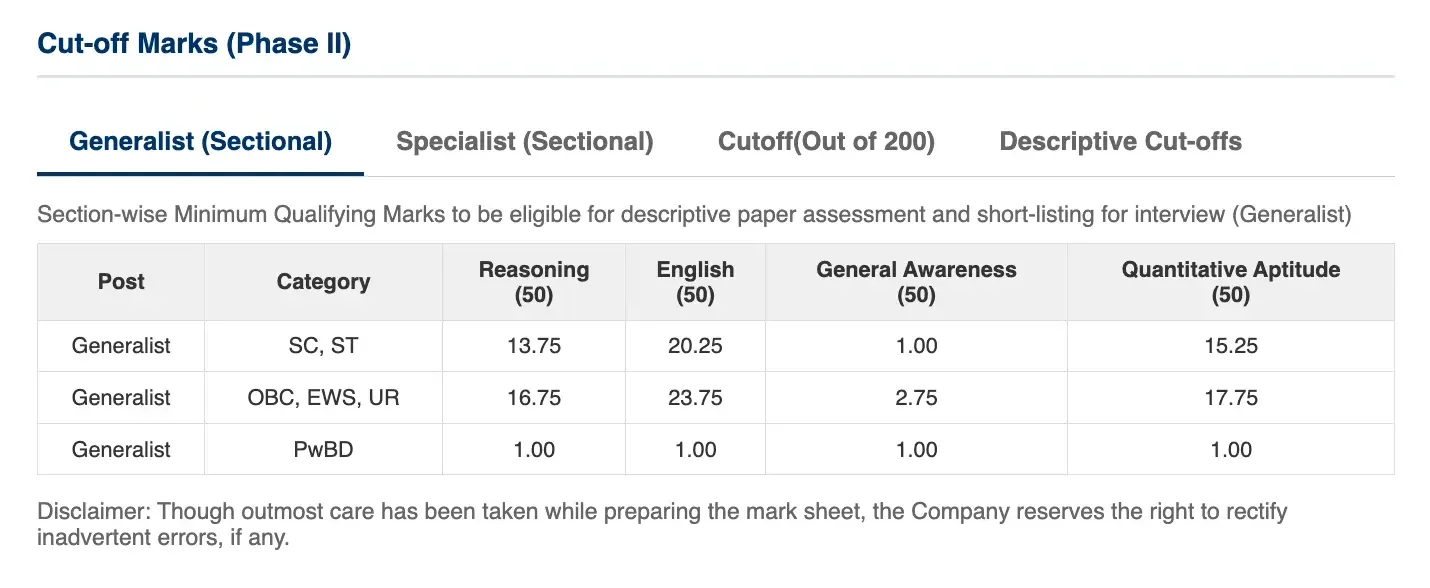
Task: Select the Reasoning (50) column header
Action: [x=534, y=282]
